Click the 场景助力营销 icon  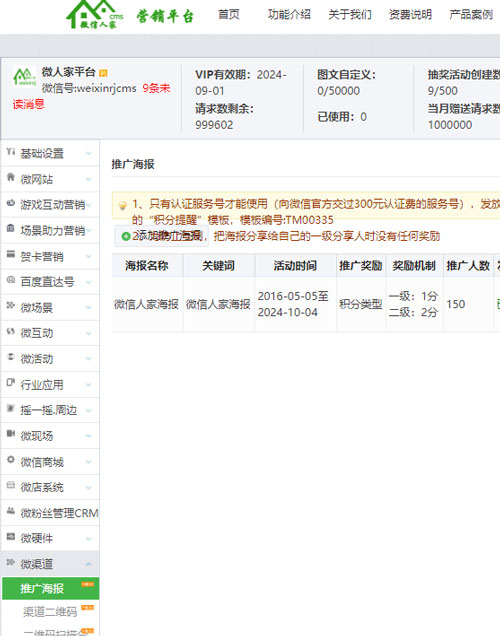tap(11, 228)
